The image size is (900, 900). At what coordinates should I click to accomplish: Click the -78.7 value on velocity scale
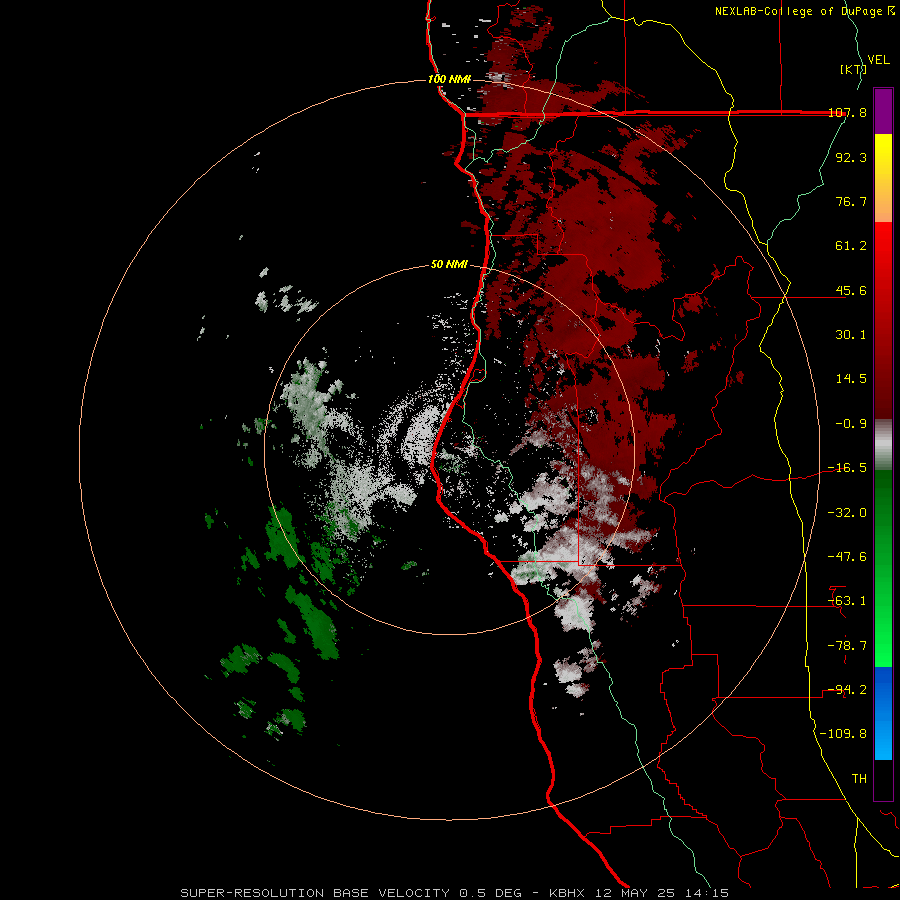(x=848, y=646)
